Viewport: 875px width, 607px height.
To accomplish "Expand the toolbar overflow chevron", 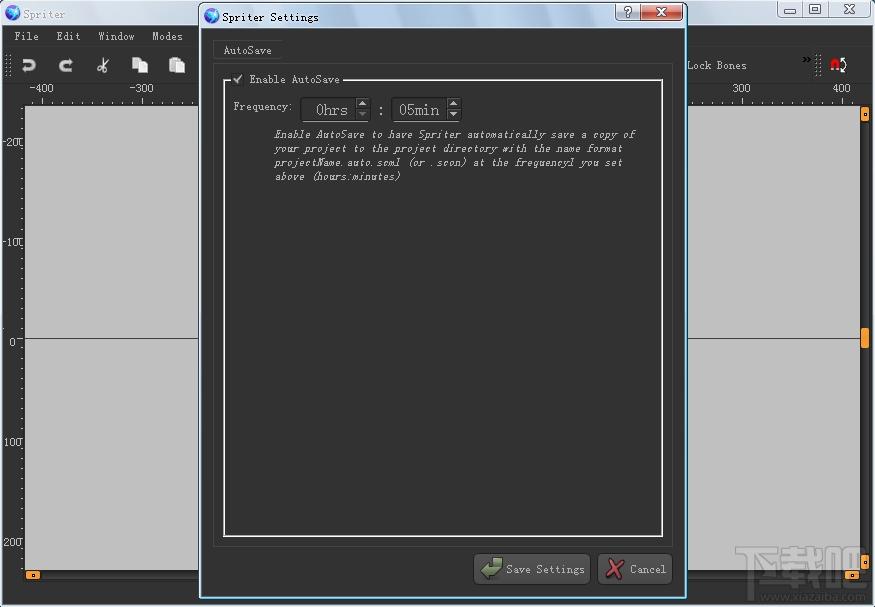I will coord(806,59).
